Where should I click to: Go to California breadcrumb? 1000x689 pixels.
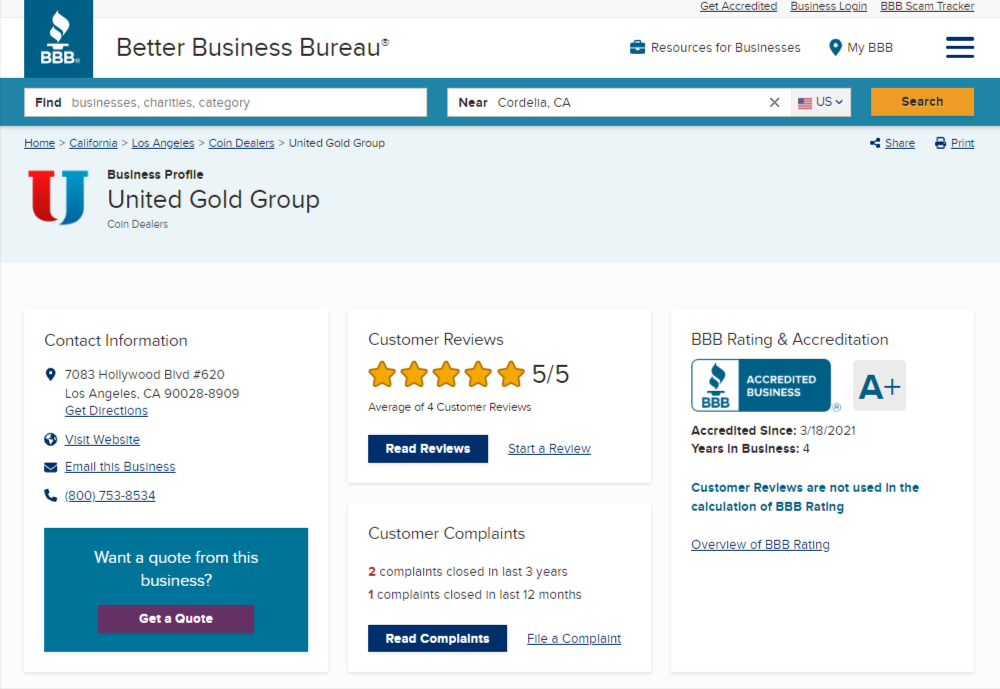(x=93, y=143)
